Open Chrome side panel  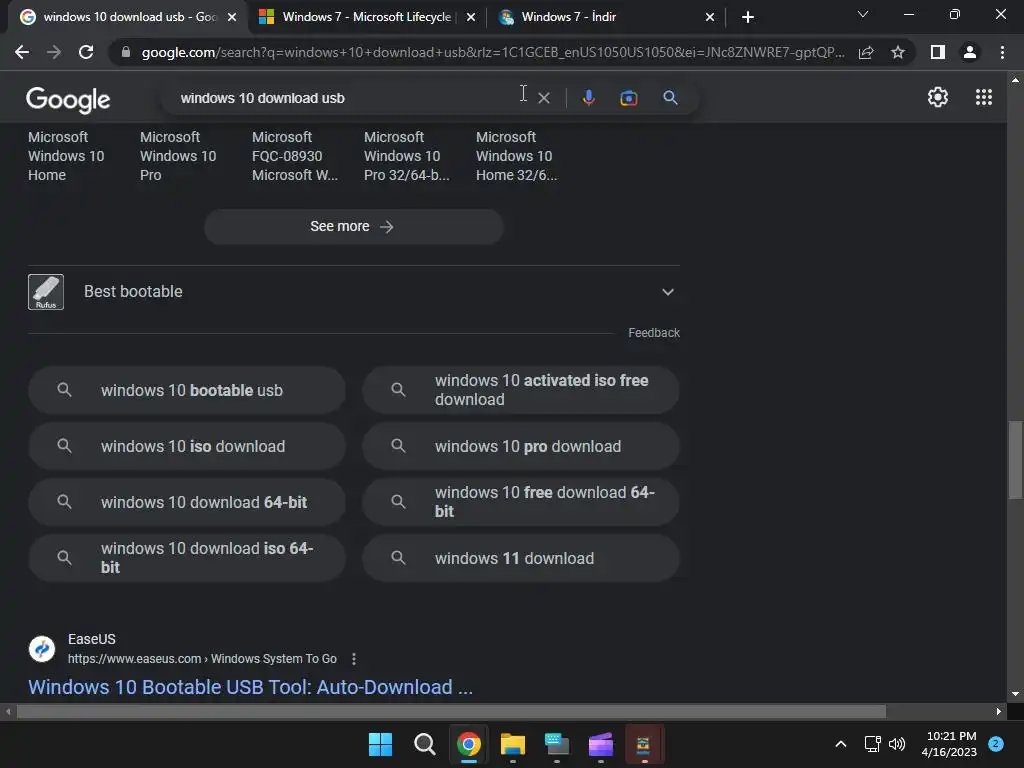(x=937, y=52)
